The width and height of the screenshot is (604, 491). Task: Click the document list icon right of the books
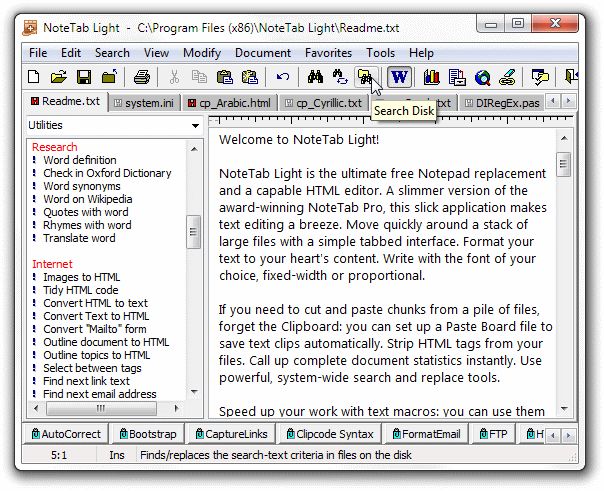pyautogui.click(x=457, y=77)
